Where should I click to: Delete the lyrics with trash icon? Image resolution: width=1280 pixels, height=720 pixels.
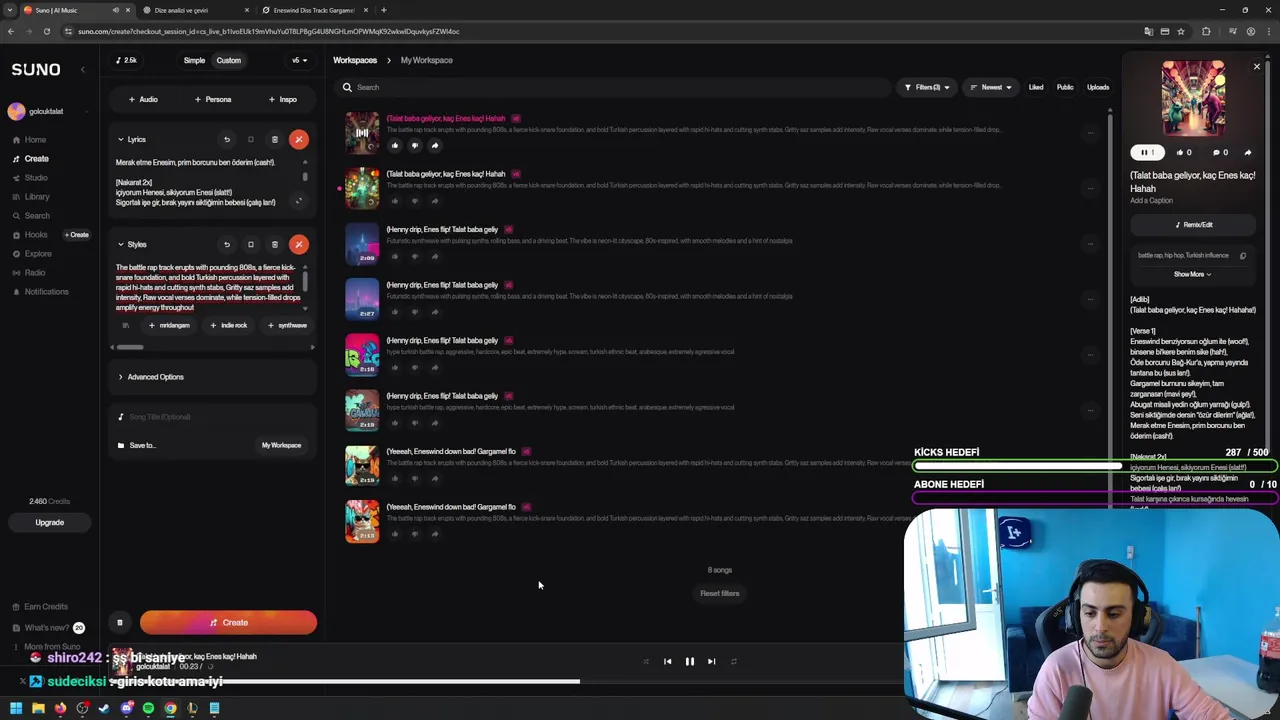[275, 140]
